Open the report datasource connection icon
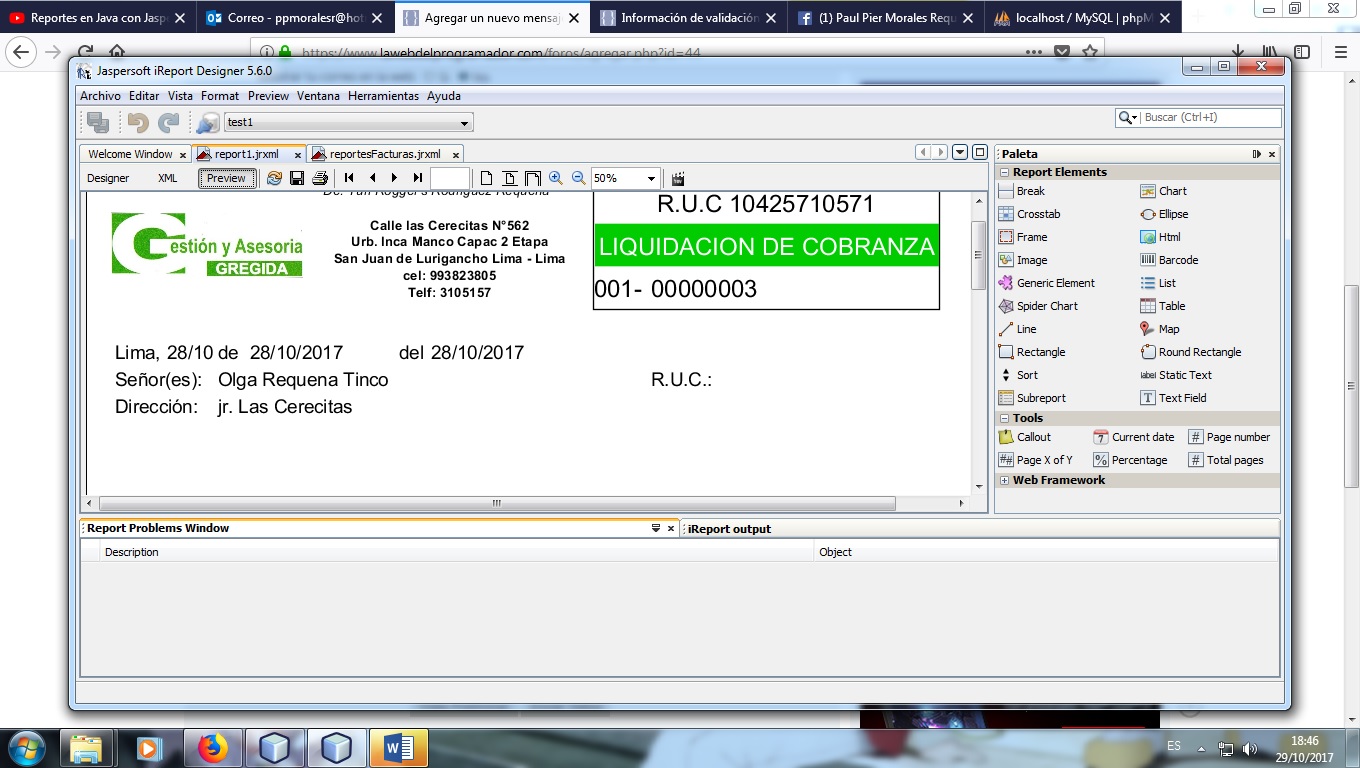Screen dimensions: 1360x768 (x=207, y=122)
